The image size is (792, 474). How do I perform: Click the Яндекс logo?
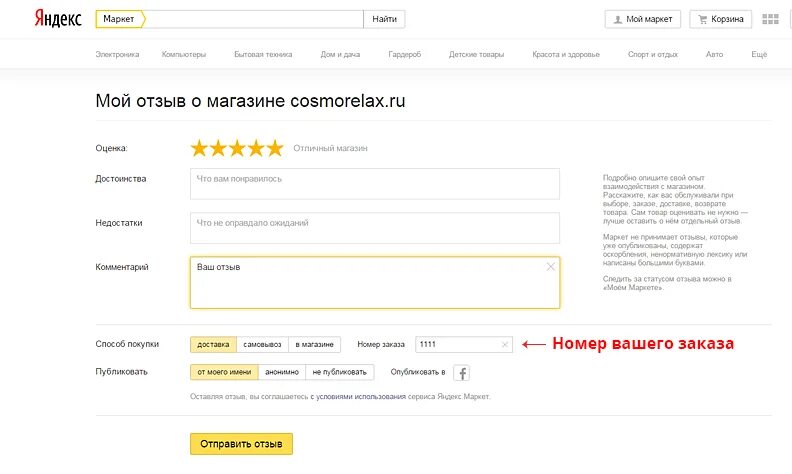pos(58,19)
